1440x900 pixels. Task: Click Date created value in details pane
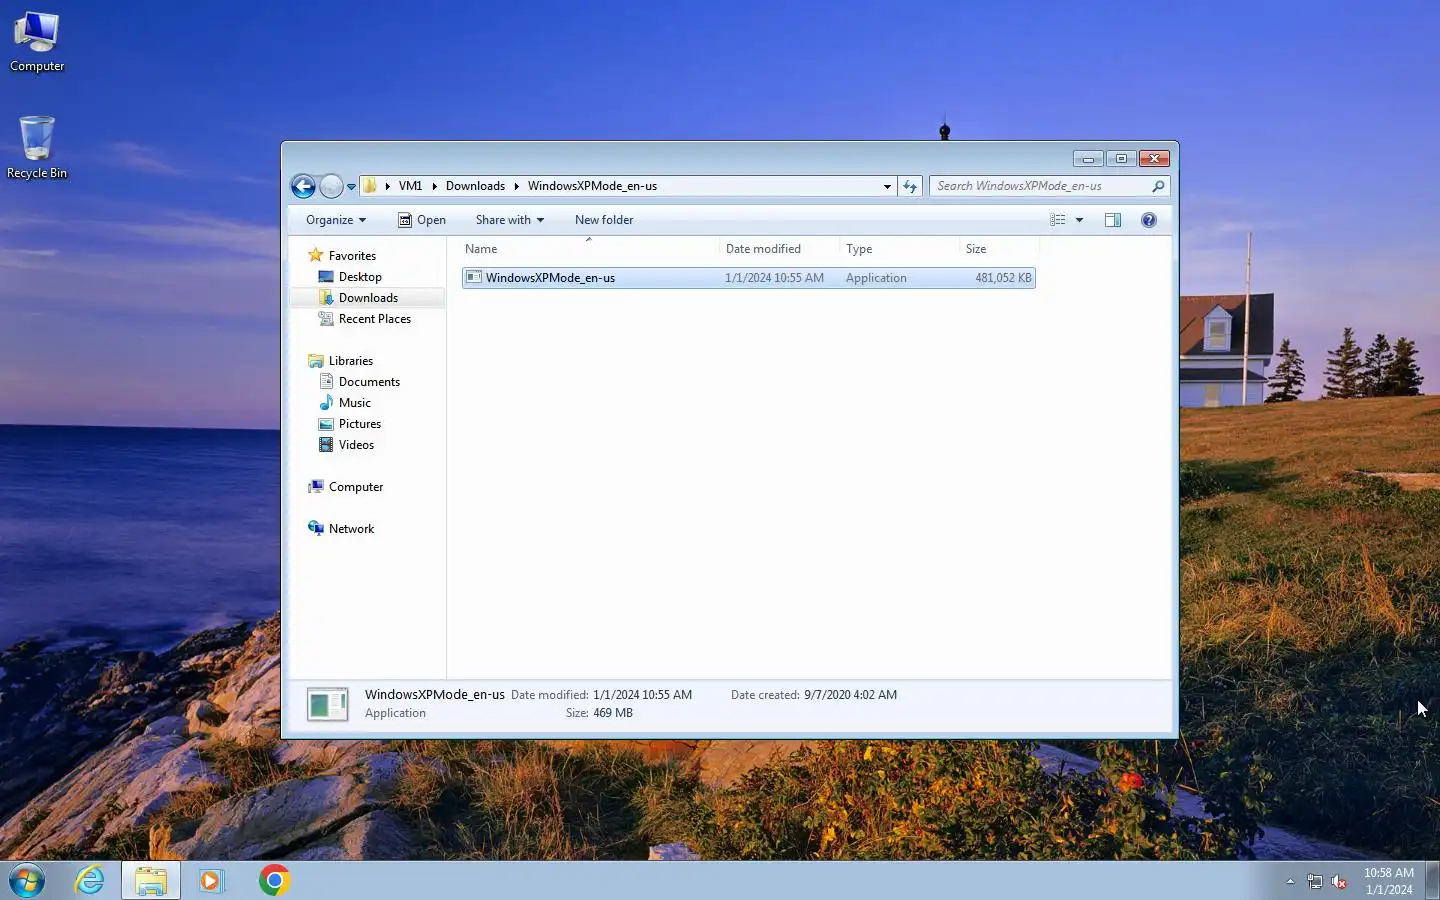[x=850, y=695]
